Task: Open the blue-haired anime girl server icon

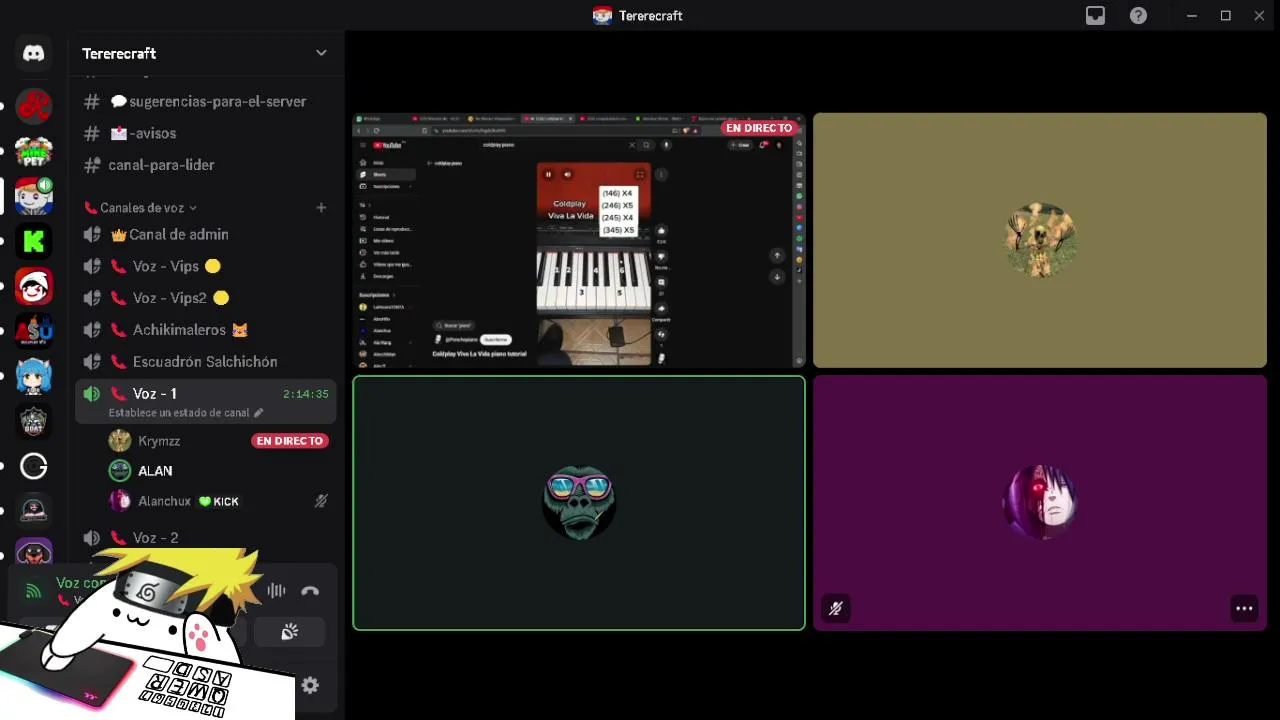Action: pyautogui.click(x=34, y=376)
